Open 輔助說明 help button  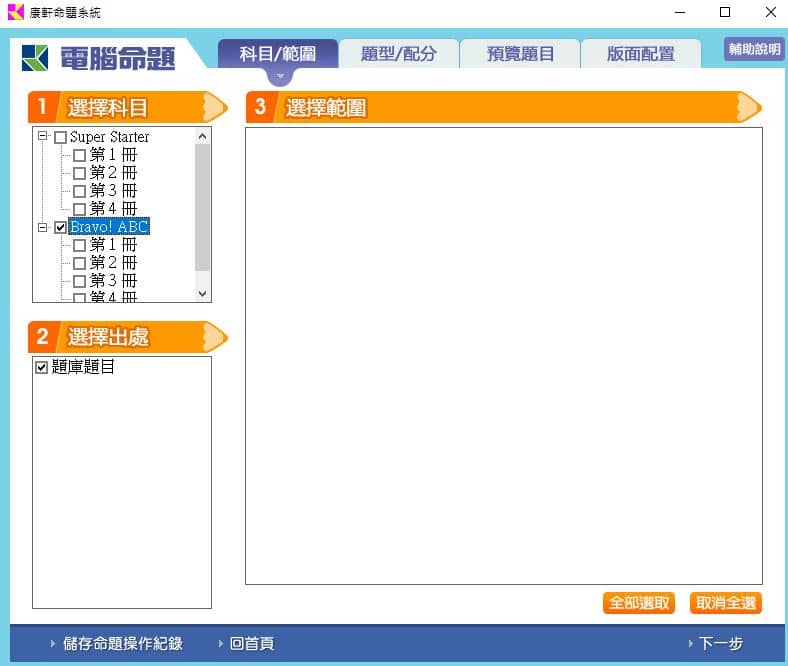tap(754, 49)
